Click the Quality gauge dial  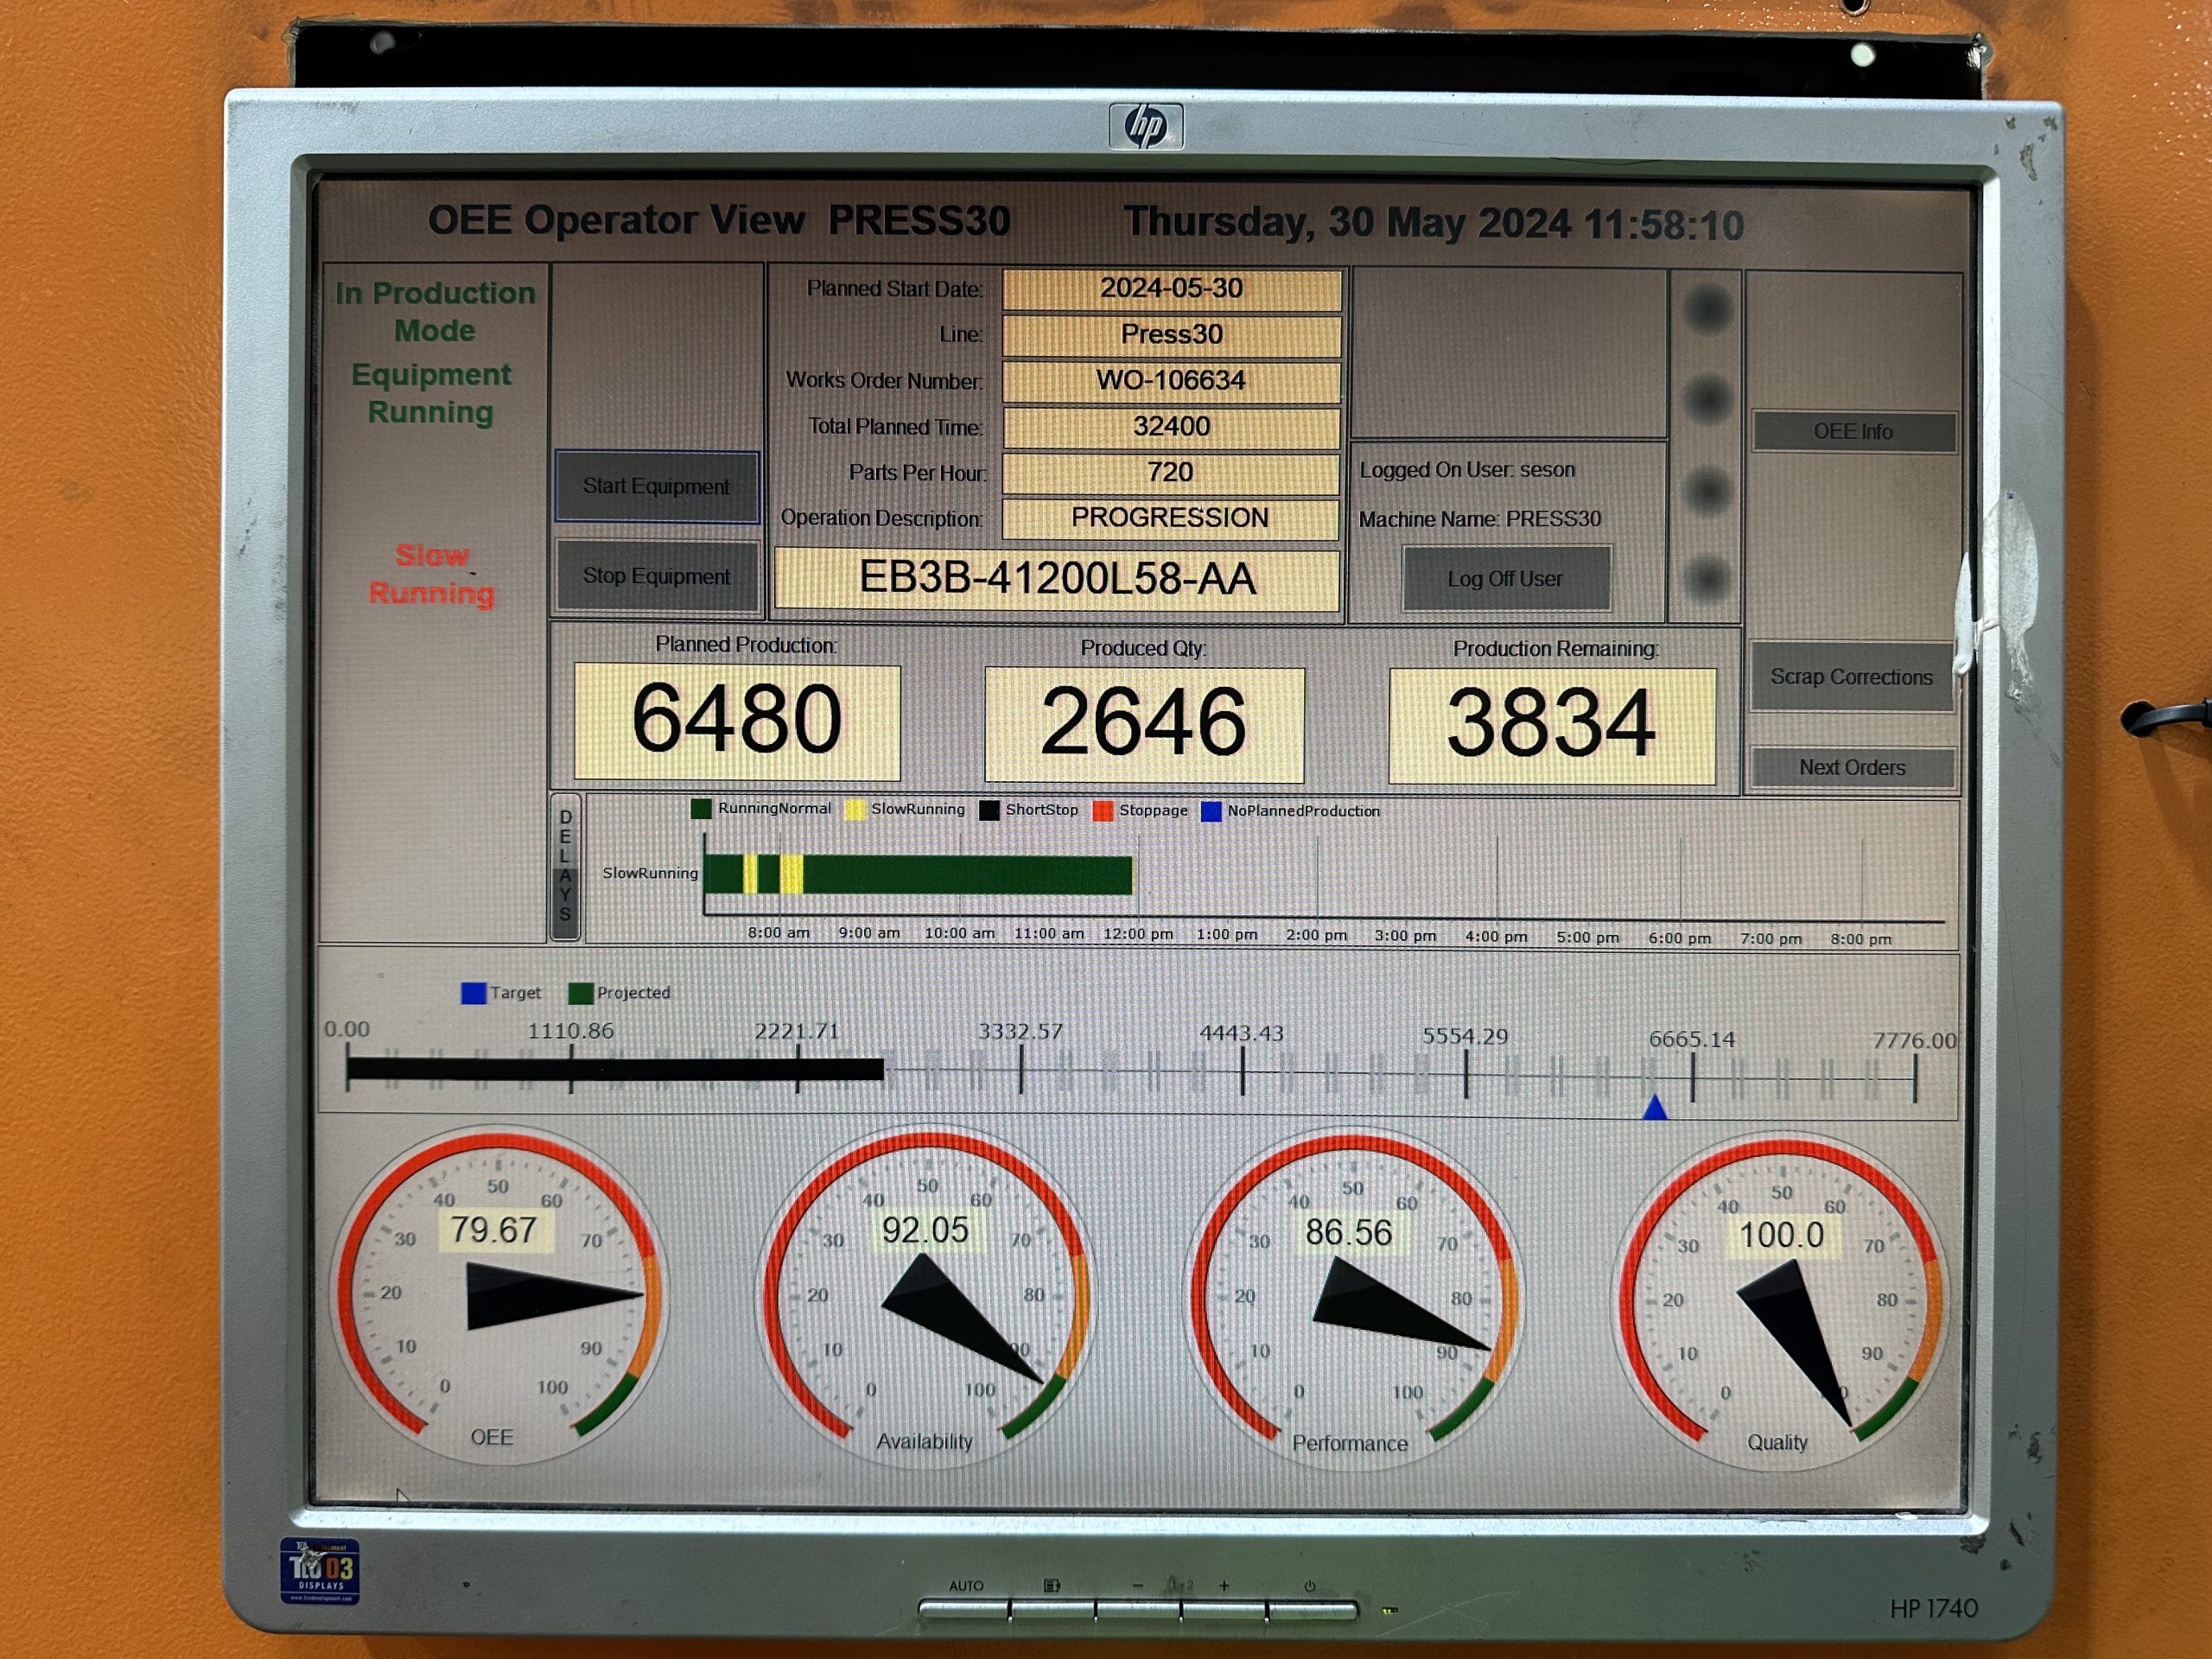1780,1300
